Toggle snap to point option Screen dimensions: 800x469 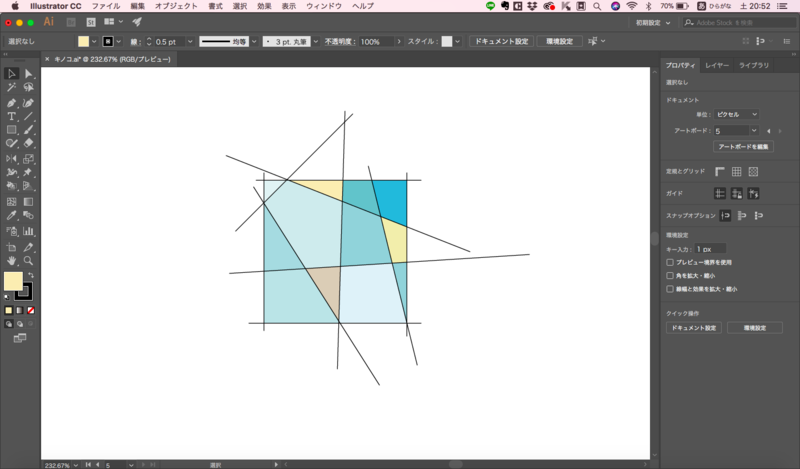(725, 215)
